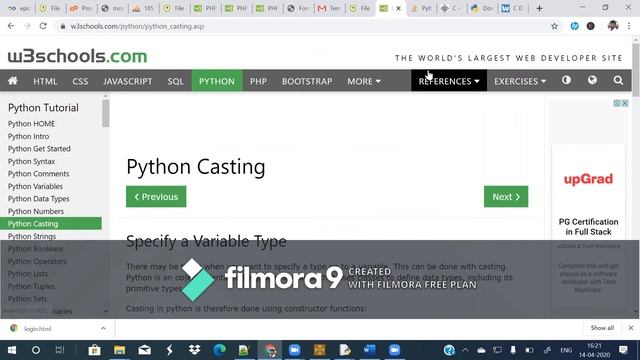Viewport: 640px width, 360px height.
Task: Show all downloads
Action: [602, 328]
